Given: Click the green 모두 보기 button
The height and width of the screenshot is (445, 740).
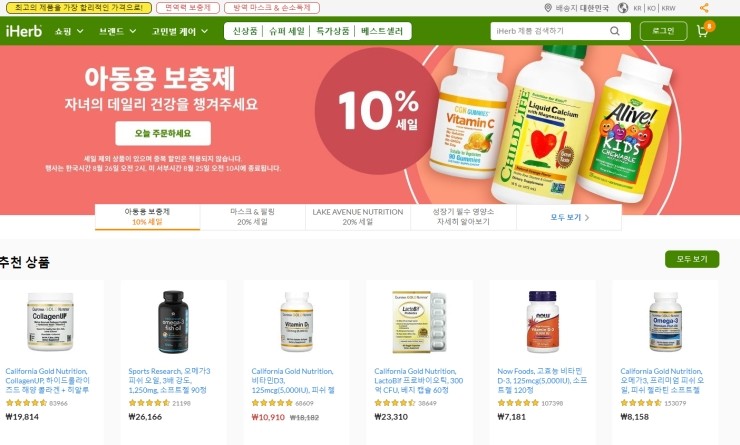Looking at the screenshot, I should pos(692,259).
